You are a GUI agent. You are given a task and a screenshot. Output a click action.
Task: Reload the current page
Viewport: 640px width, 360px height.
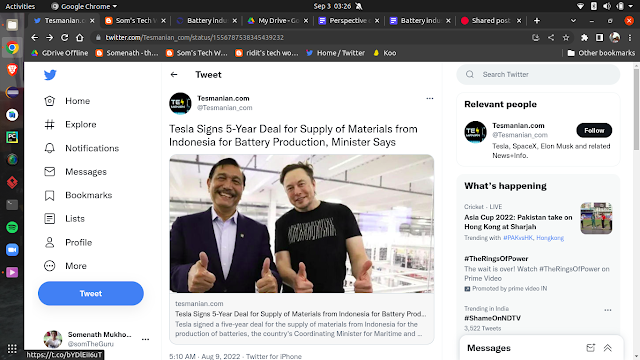point(64,38)
